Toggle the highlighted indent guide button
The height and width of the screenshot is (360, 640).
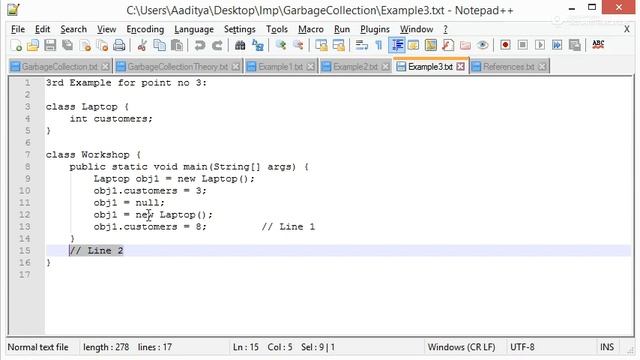tap(397, 45)
